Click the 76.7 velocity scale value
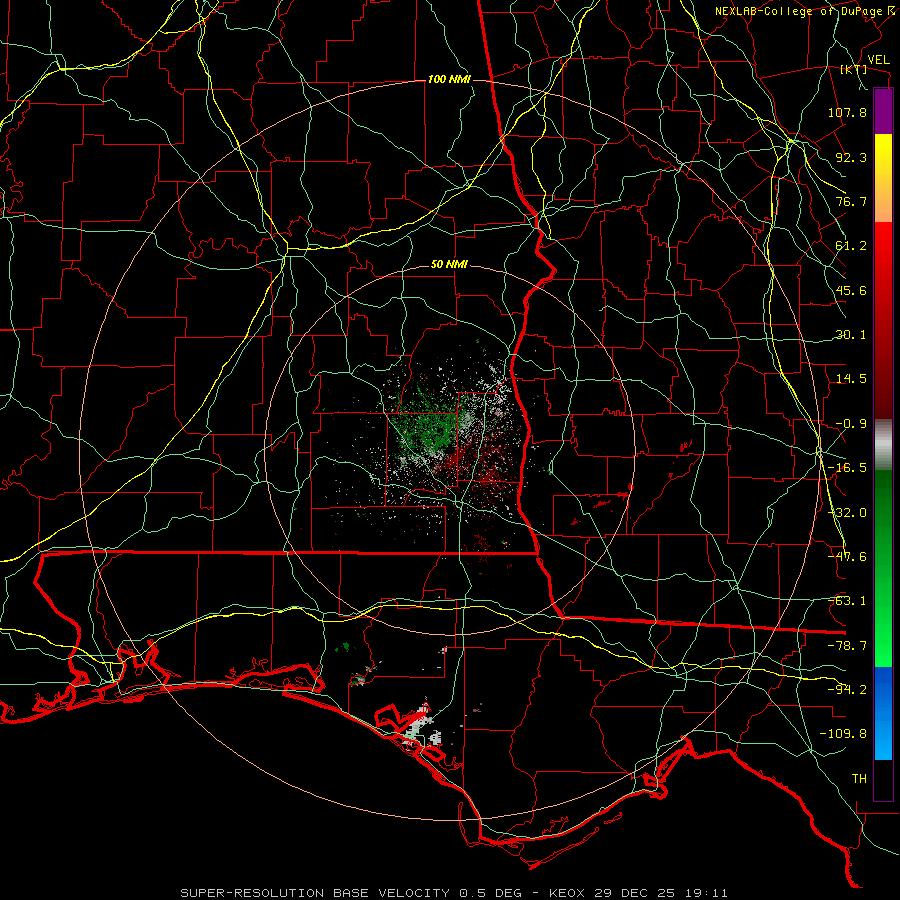 [x=851, y=201]
